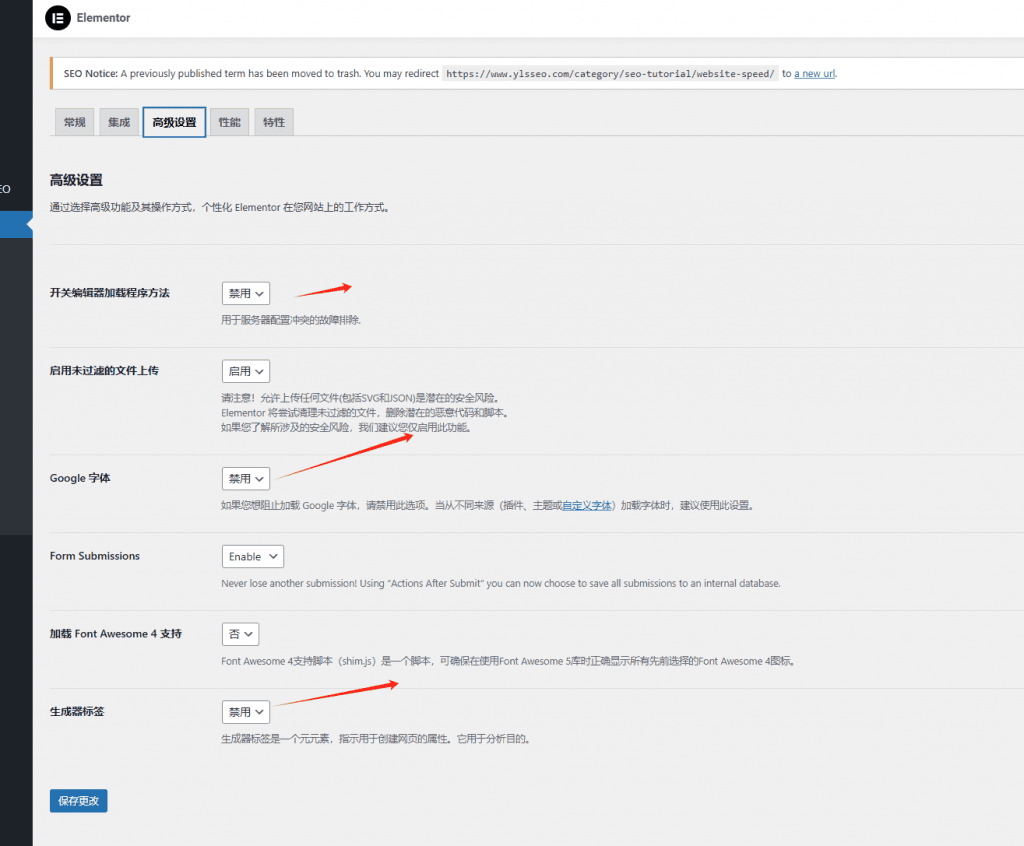Open the 集成 settings tab
1024x846 pixels.
click(x=119, y=122)
